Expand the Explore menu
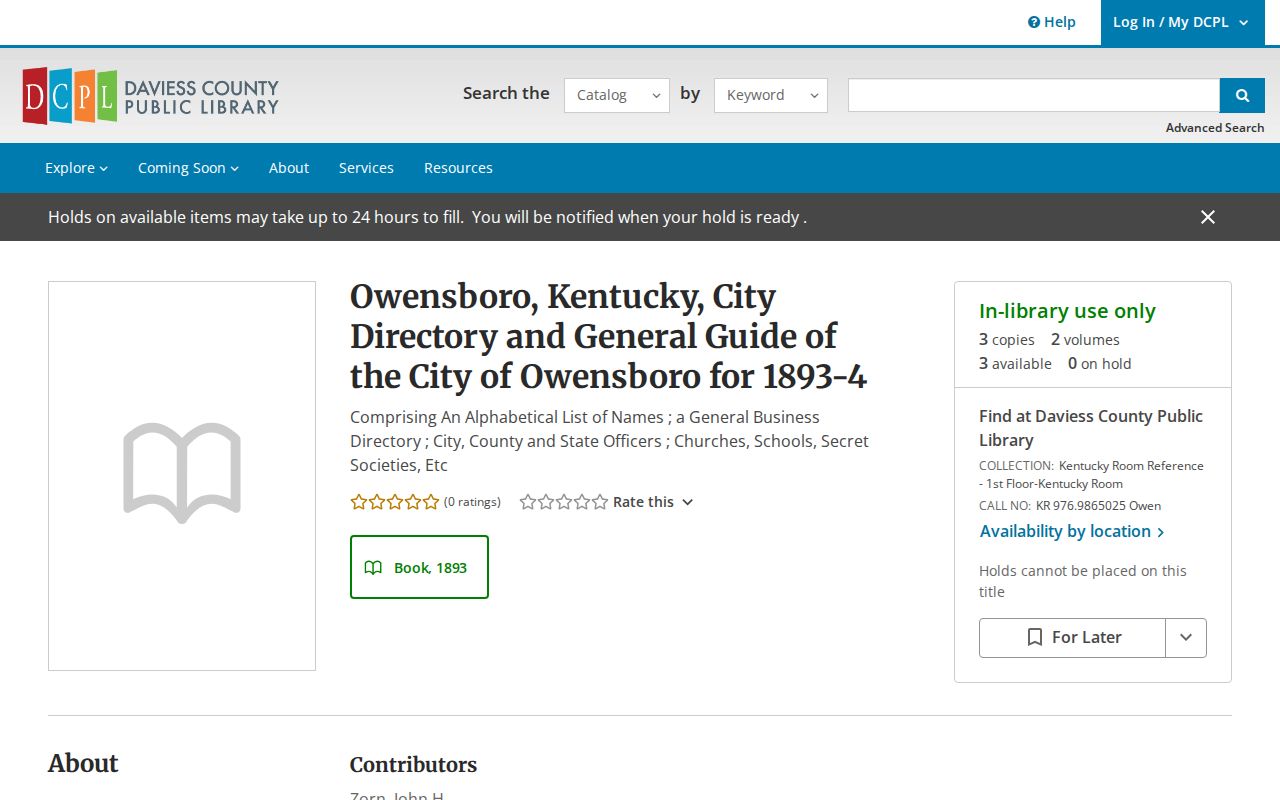 click(x=76, y=168)
